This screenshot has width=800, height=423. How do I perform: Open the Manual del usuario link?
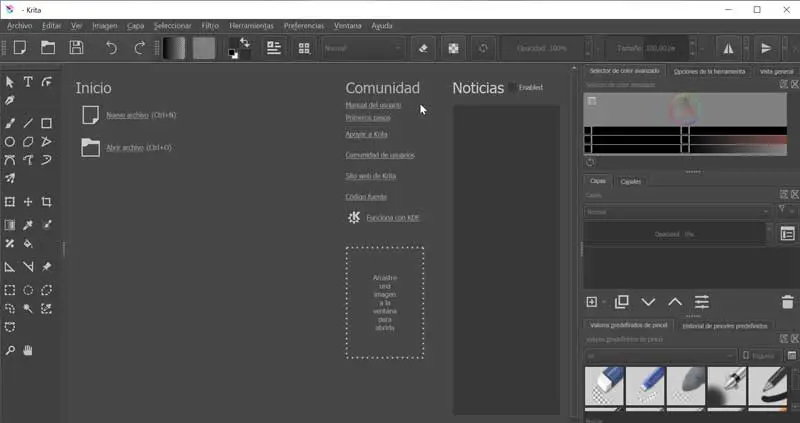[375, 104]
